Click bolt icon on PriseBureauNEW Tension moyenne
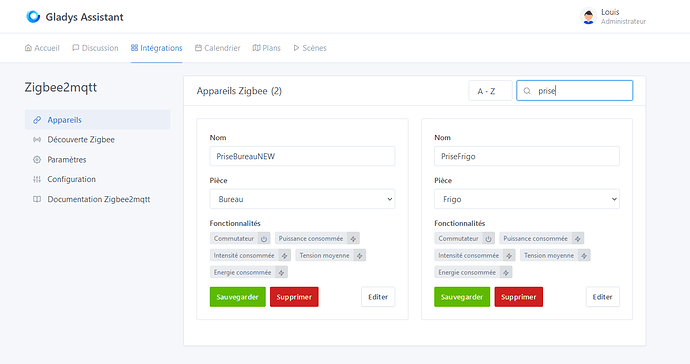690x364 pixels. [x=360, y=256]
